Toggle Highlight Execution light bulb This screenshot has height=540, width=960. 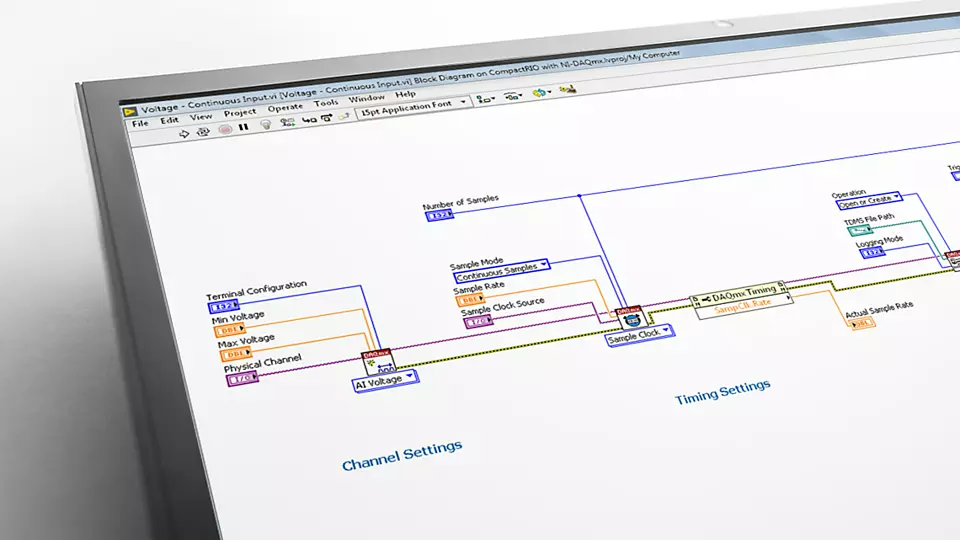(266, 124)
